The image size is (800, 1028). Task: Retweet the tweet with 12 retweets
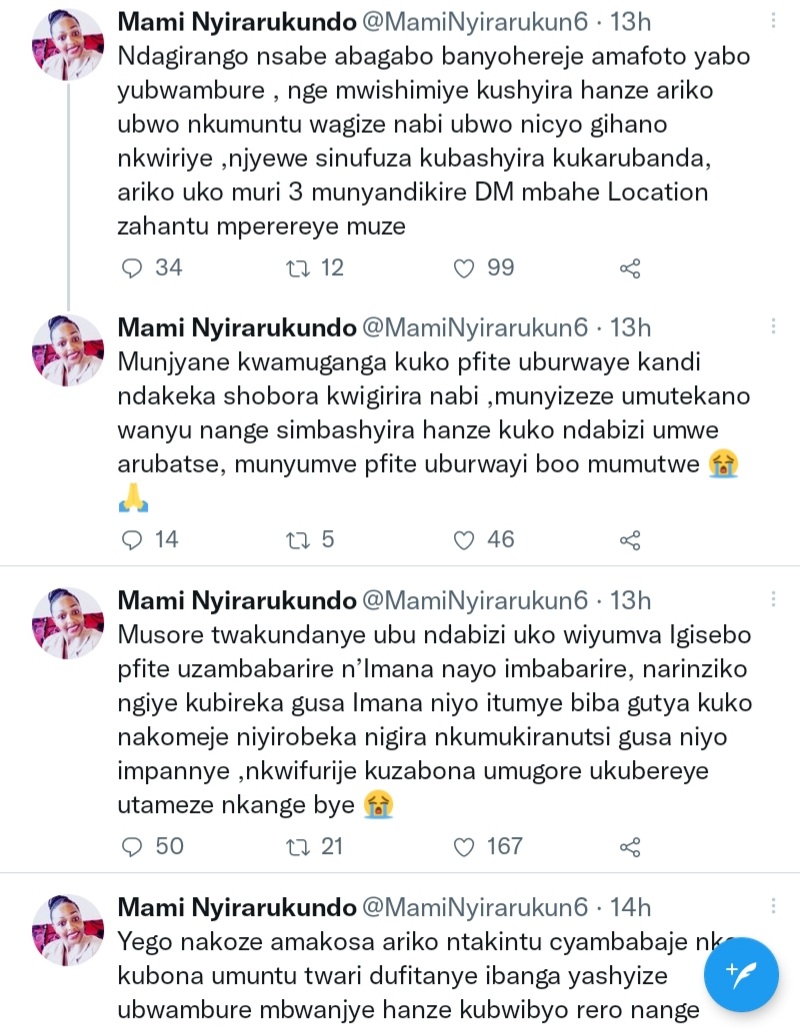coord(299,268)
